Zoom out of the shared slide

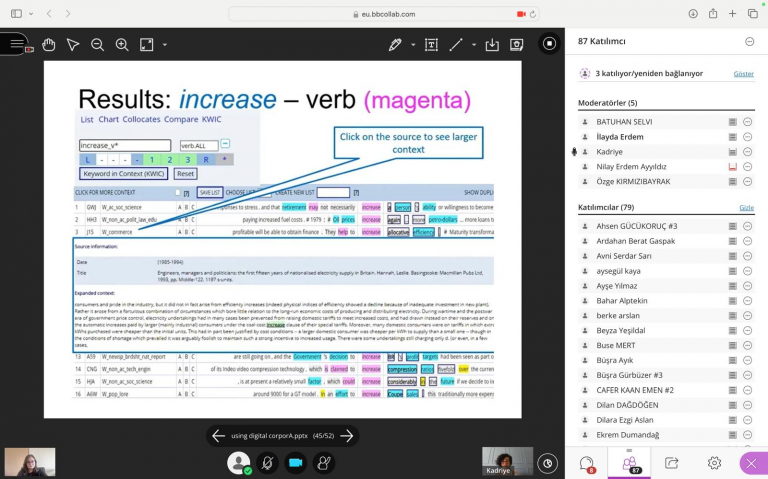click(x=97, y=45)
